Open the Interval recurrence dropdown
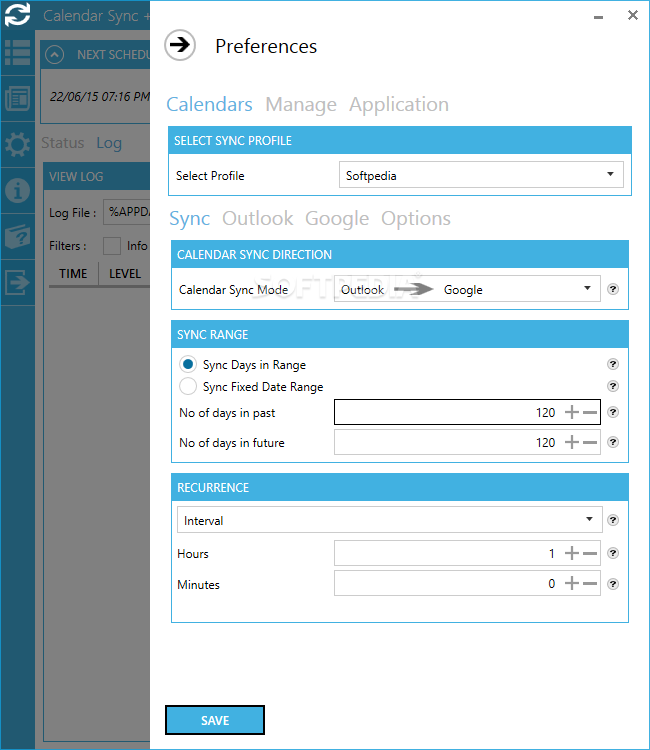Screen dimensions: 650x750 pos(389,520)
